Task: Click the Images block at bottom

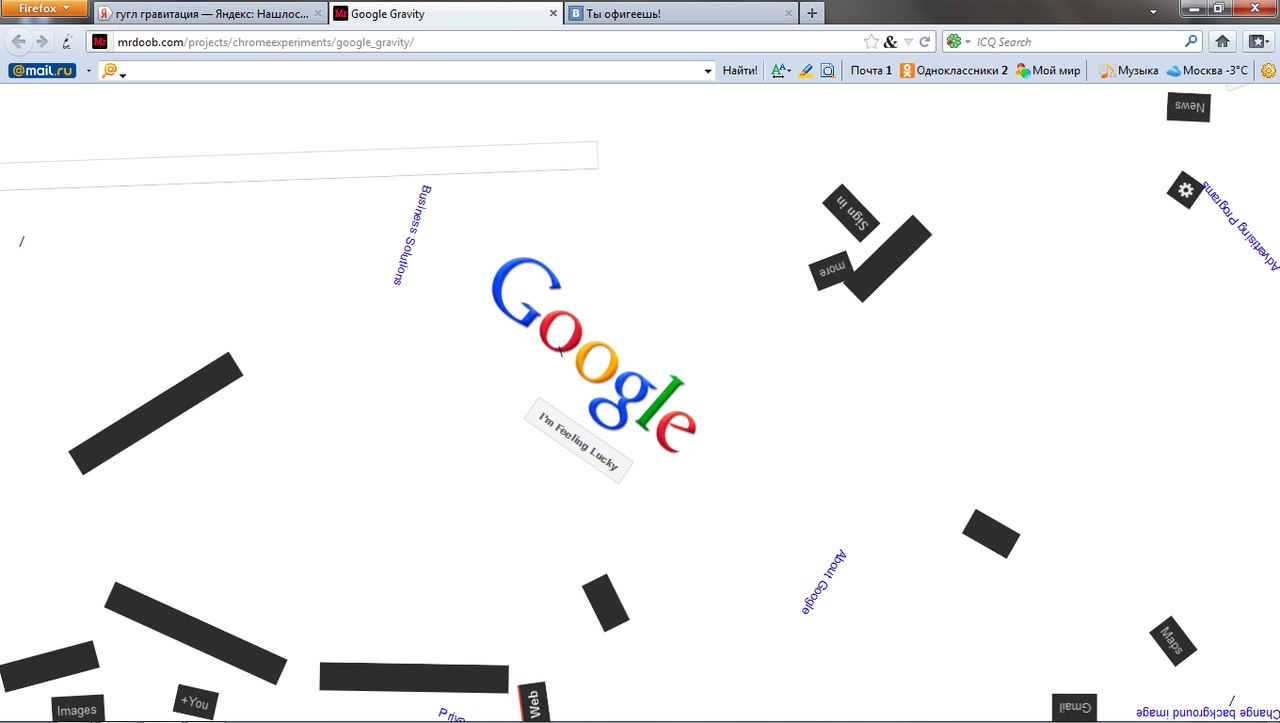Action: (x=78, y=709)
